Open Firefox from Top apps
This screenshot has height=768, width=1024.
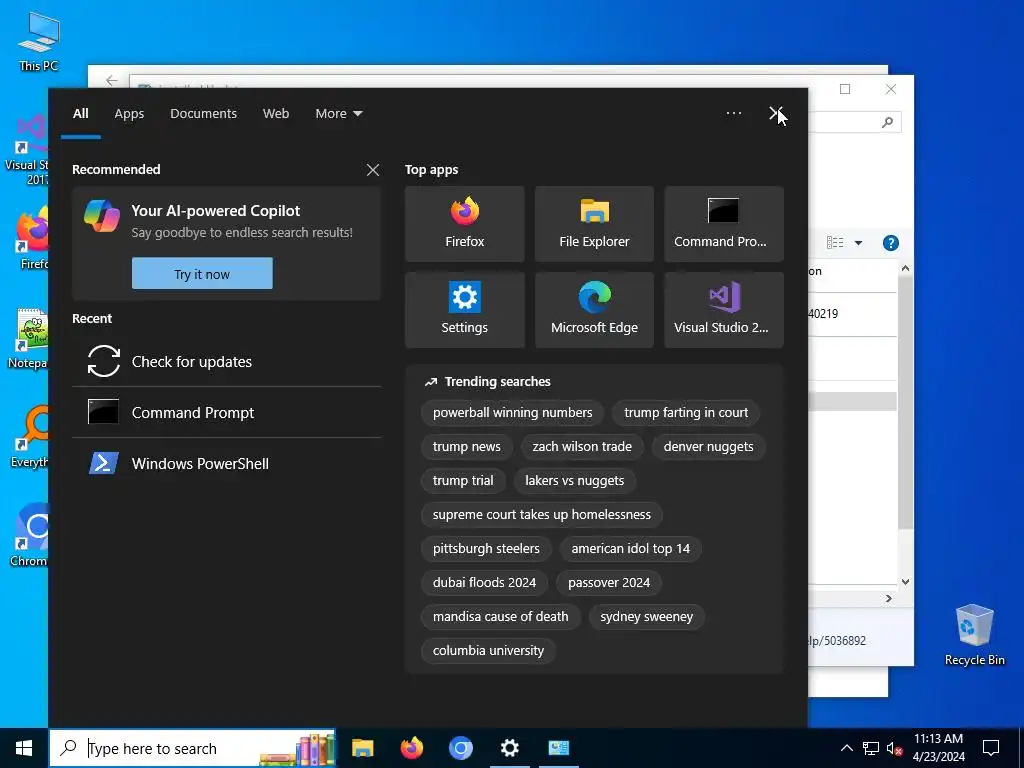(464, 224)
